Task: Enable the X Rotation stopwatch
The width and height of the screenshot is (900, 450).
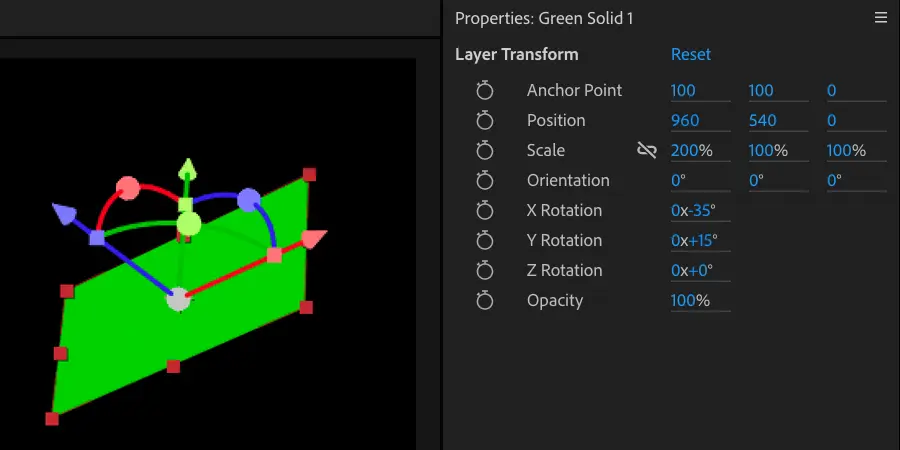Action: click(x=485, y=211)
